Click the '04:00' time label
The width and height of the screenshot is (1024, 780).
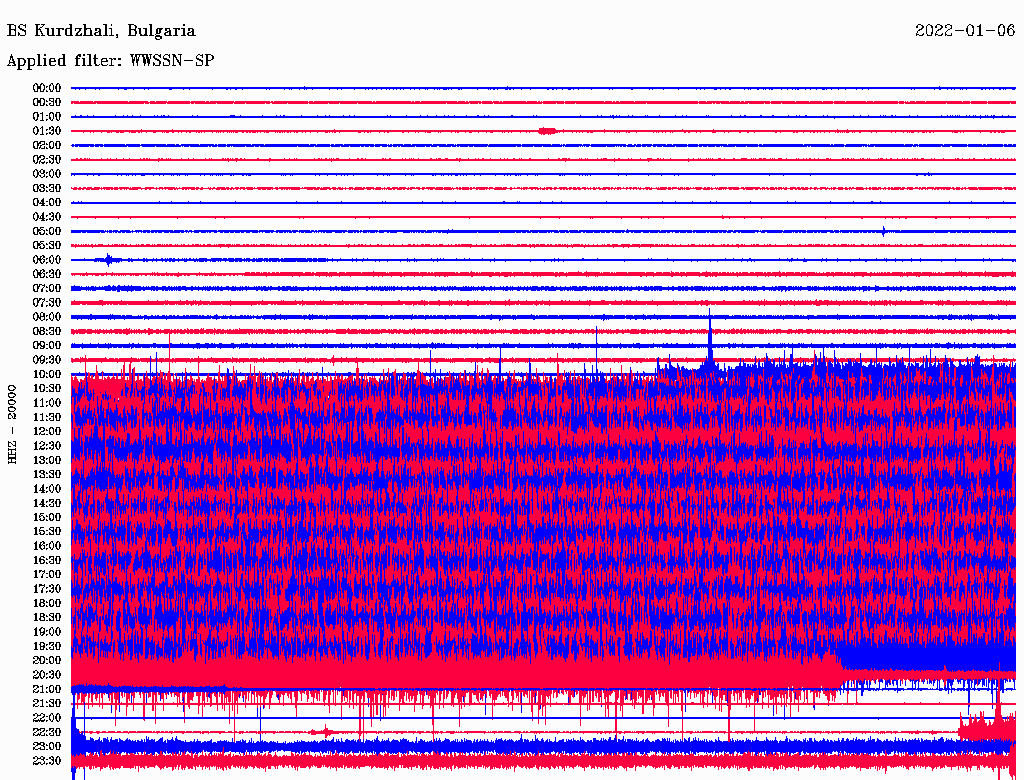coord(47,203)
